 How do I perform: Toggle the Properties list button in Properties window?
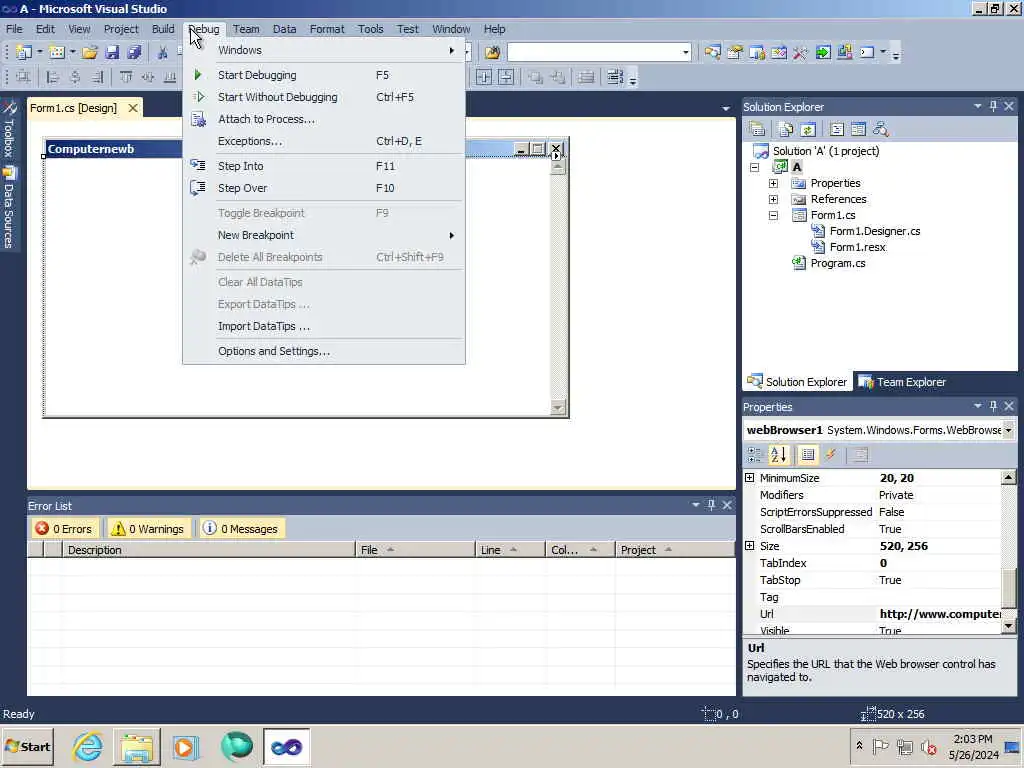[808, 455]
